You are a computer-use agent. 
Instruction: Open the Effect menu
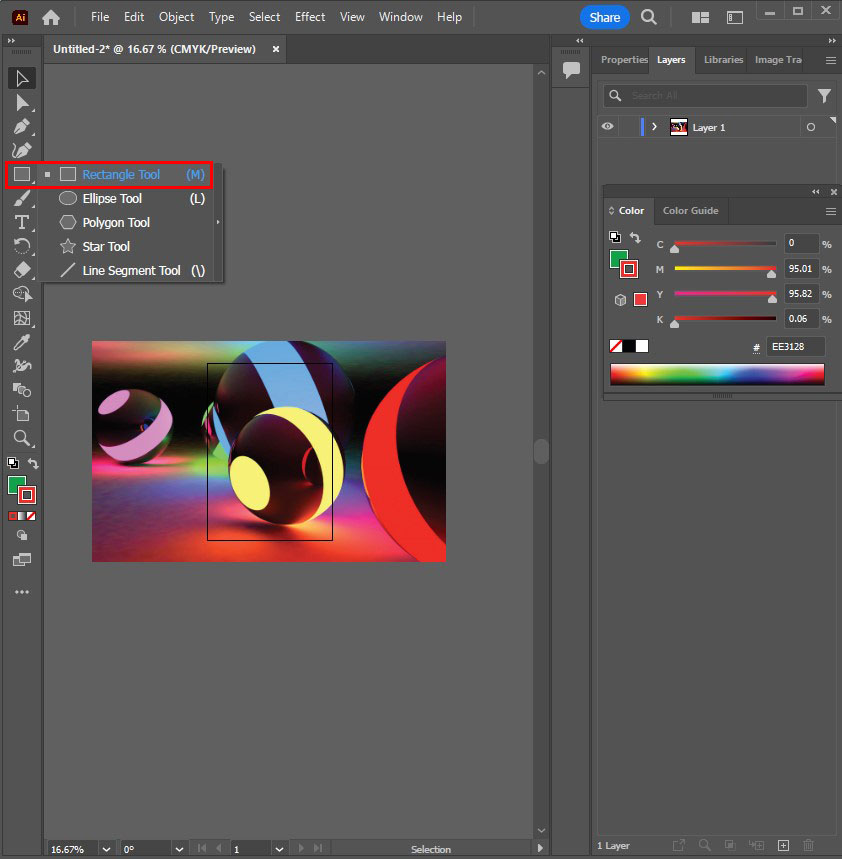tap(310, 17)
